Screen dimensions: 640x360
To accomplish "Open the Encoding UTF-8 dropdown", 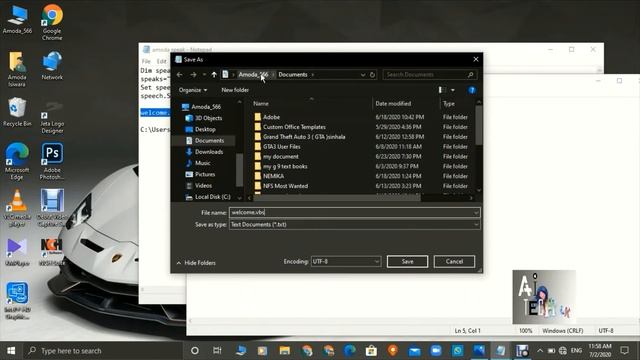I will [346, 262].
